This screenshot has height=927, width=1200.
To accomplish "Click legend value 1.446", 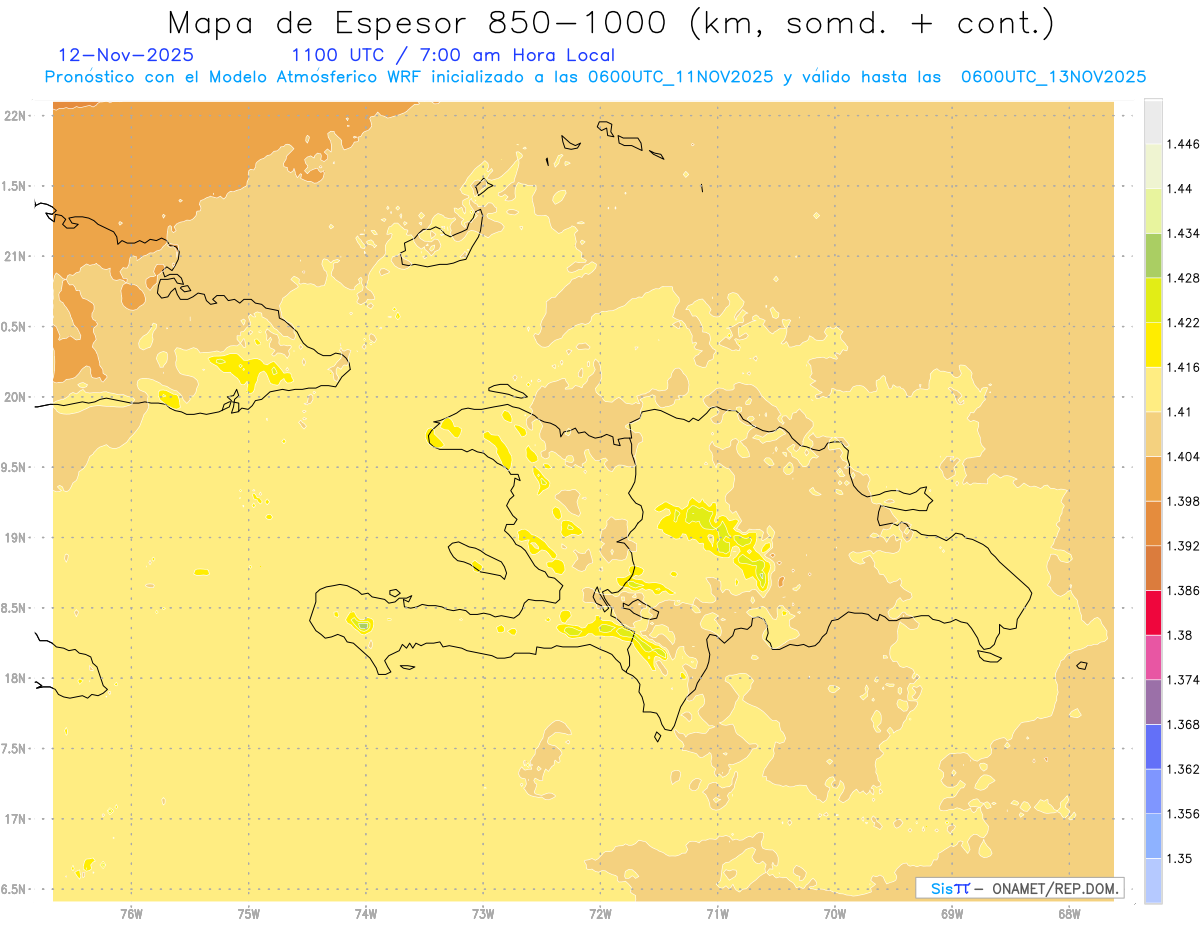I will (x=1183, y=144).
